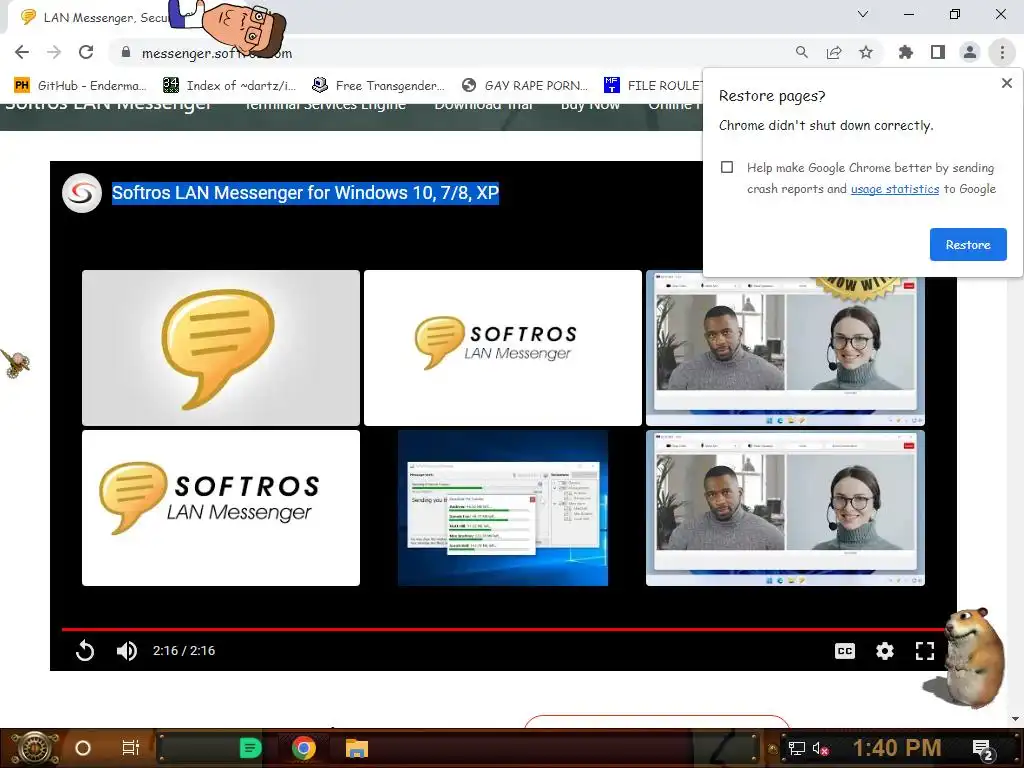Click the 1:40 PM taskbar clock
The height and width of the screenshot is (768, 1024).
click(897, 748)
